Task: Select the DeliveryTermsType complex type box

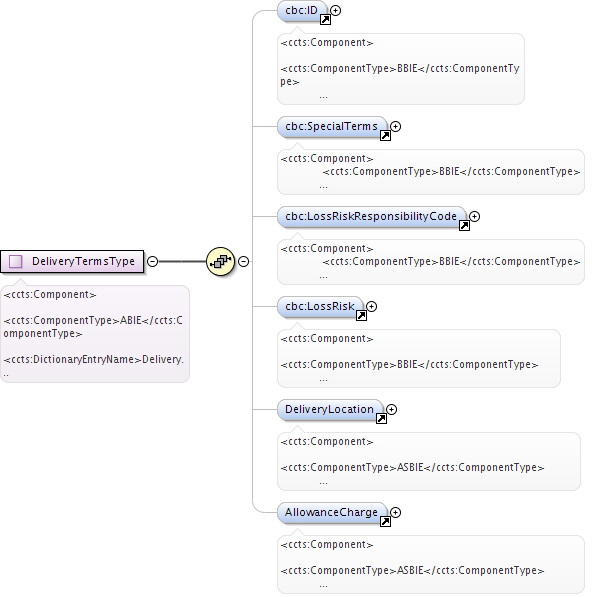Action: (x=72, y=262)
